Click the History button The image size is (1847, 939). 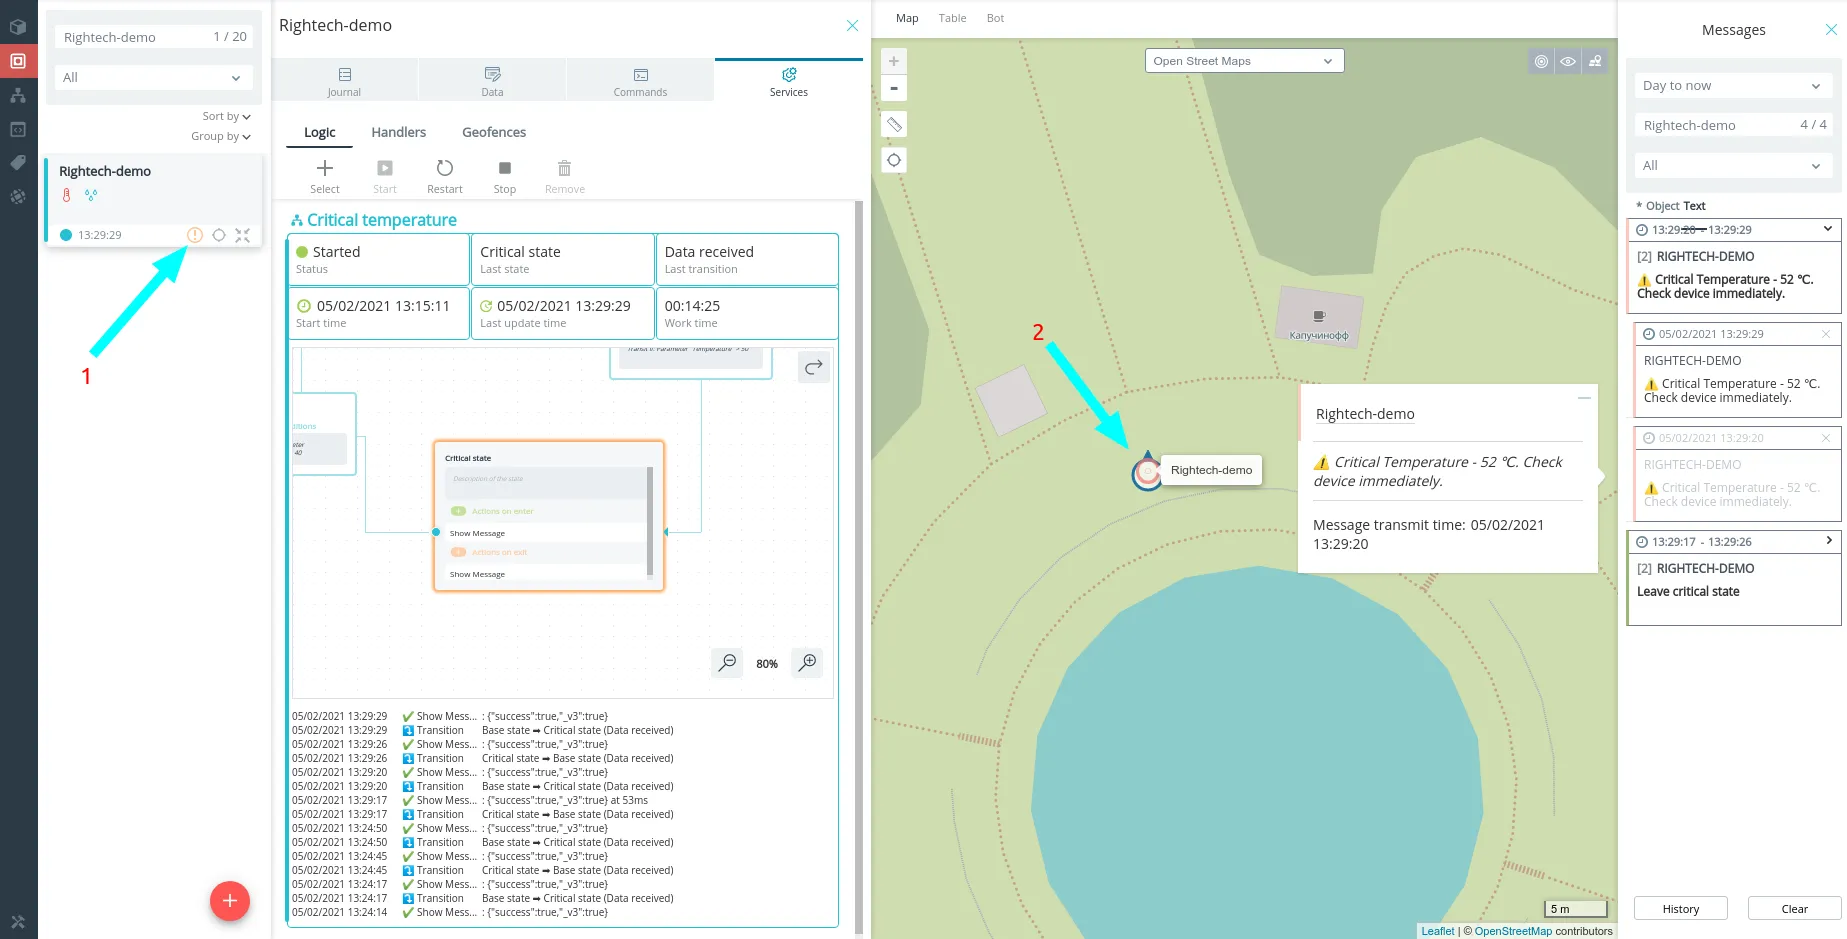pyautogui.click(x=1681, y=909)
